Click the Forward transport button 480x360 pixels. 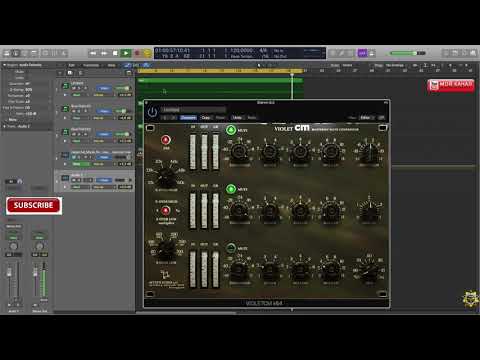(x=104, y=53)
